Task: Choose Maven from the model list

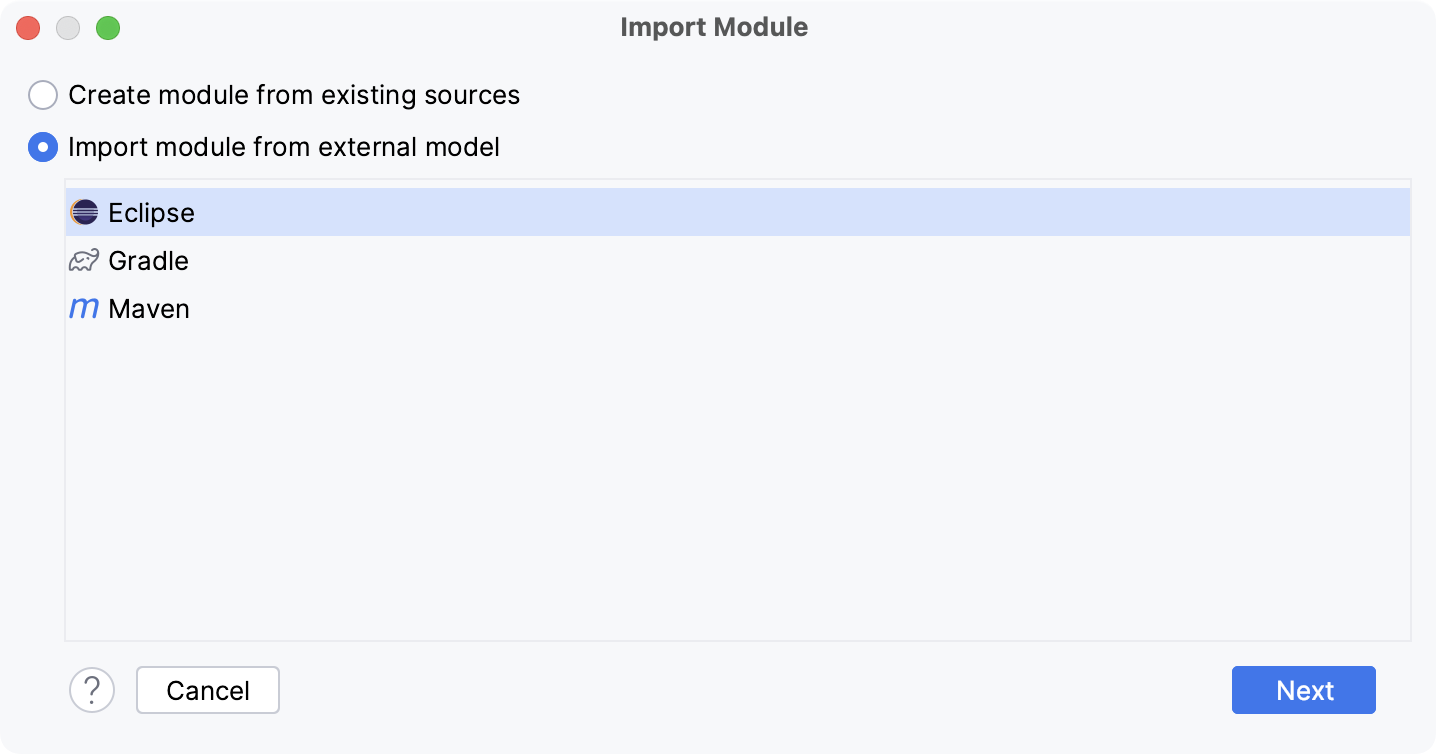Action: (149, 308)
